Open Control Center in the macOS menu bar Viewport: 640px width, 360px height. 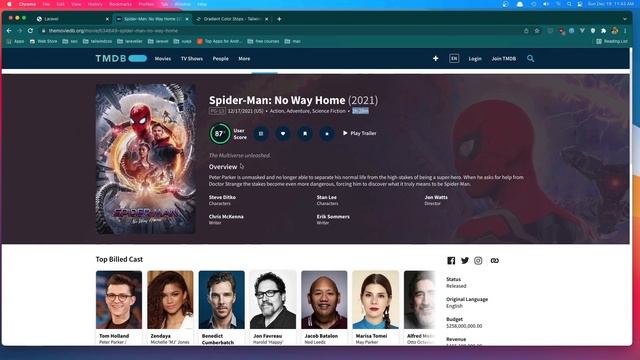(x=580, y=4)
